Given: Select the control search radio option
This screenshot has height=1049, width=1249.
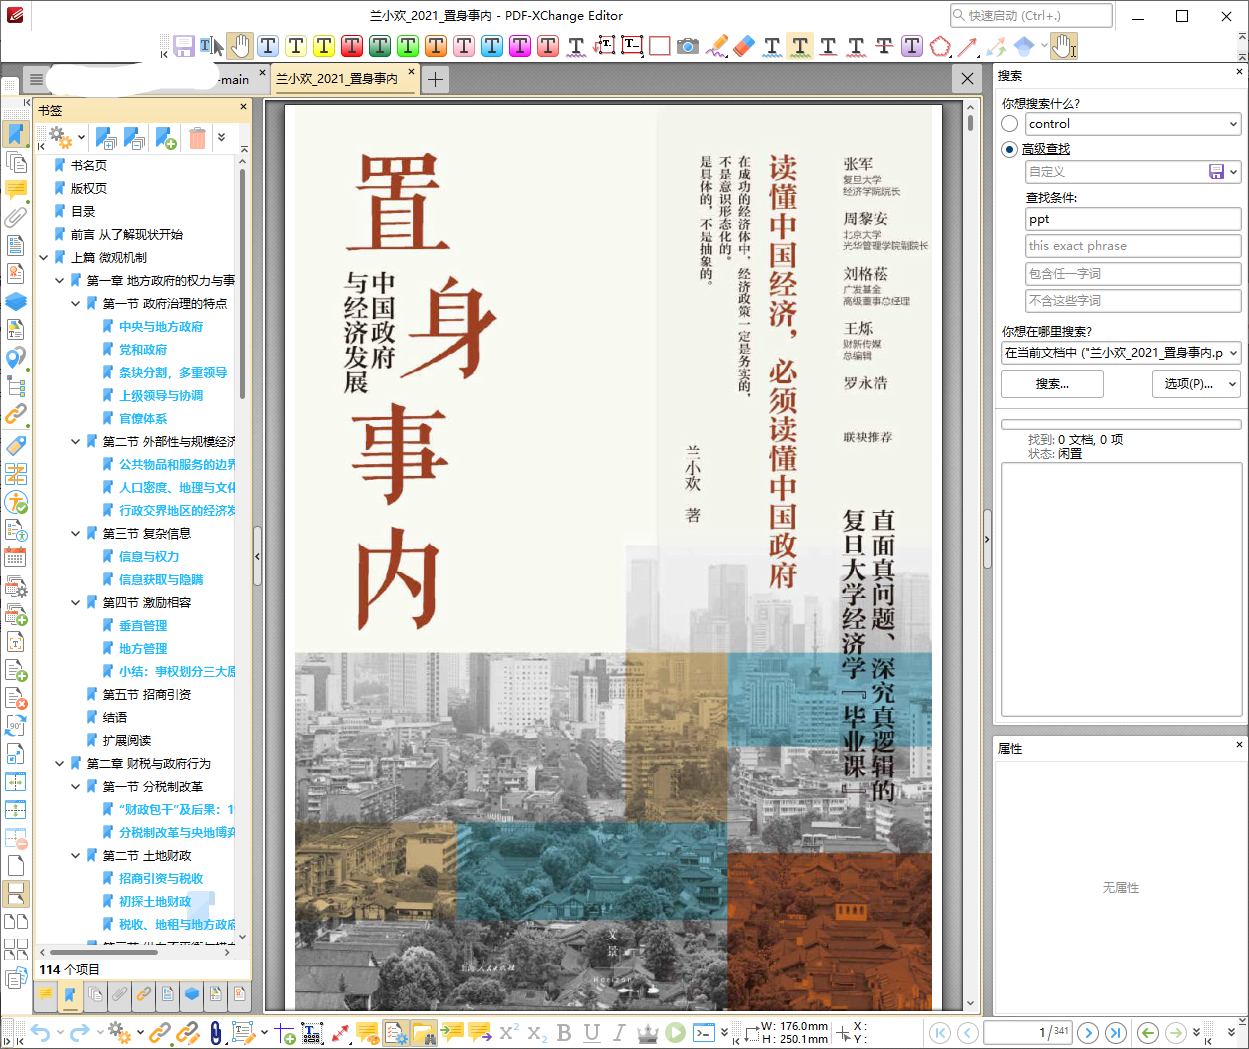Looking at the screenshot, I should point(1009,124).
